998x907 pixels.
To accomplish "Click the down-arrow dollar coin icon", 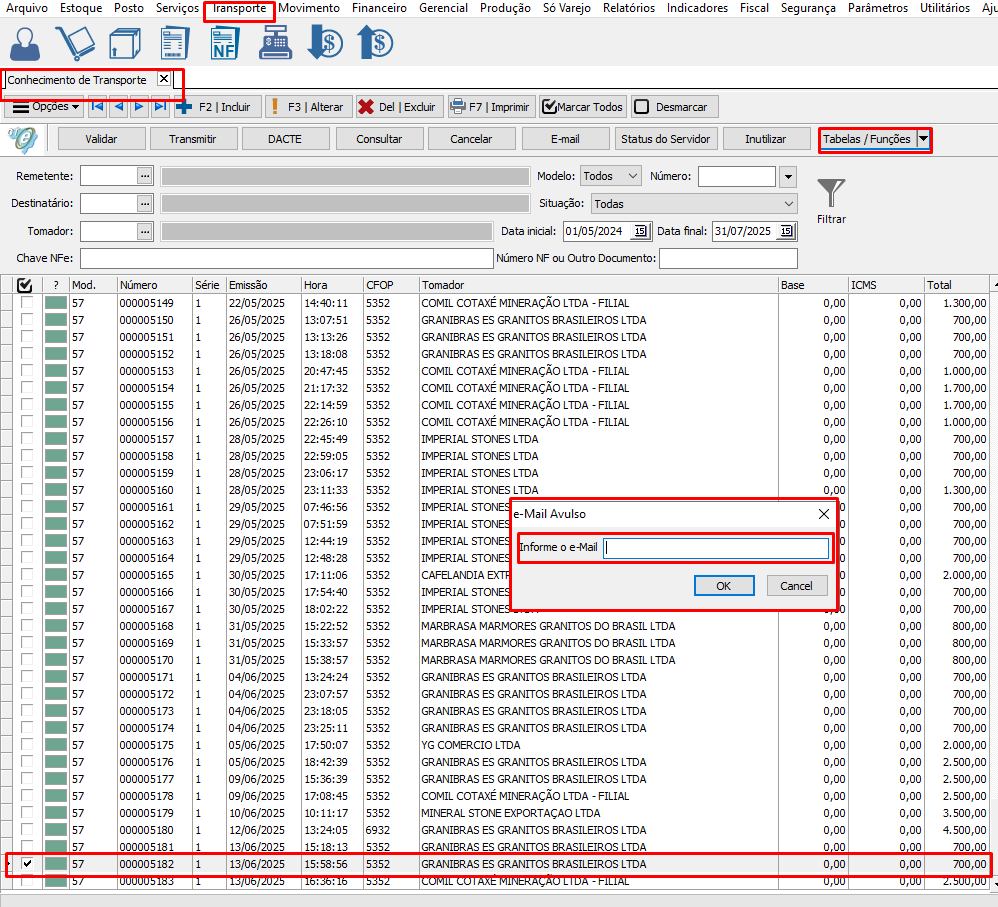I will (x=325, y=43).
